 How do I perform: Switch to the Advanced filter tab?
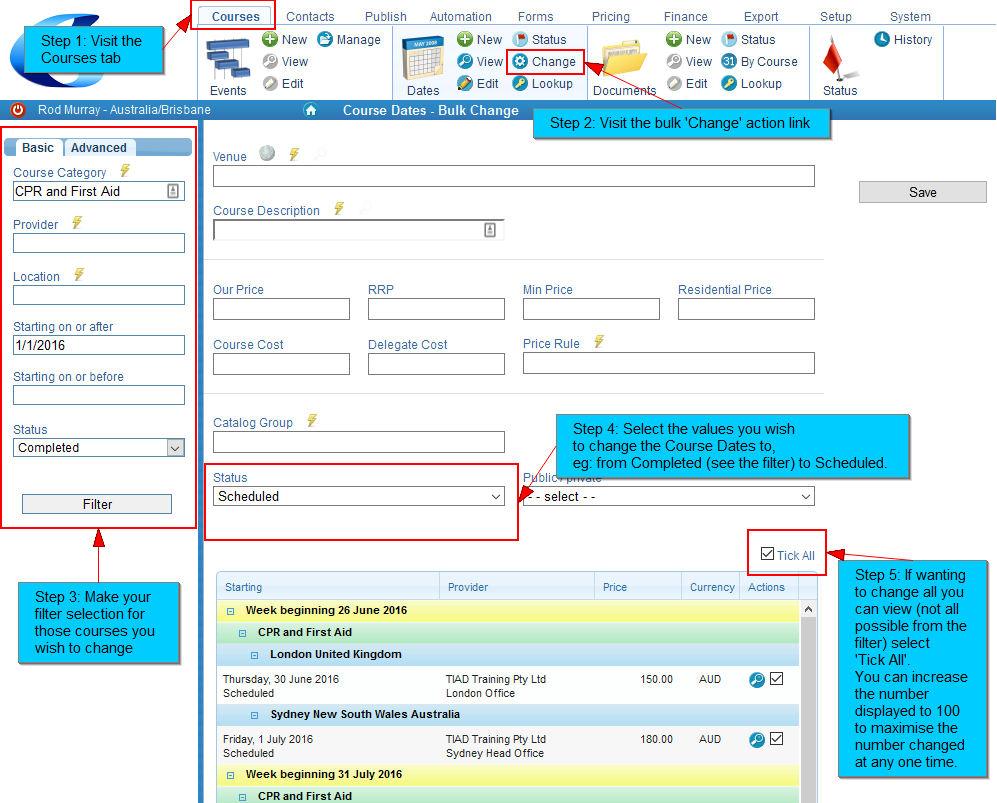pos(99,148)
